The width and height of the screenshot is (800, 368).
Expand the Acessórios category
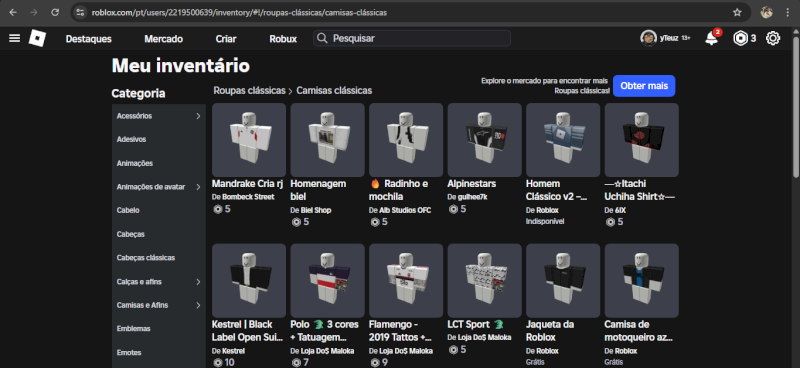point(159,116)
